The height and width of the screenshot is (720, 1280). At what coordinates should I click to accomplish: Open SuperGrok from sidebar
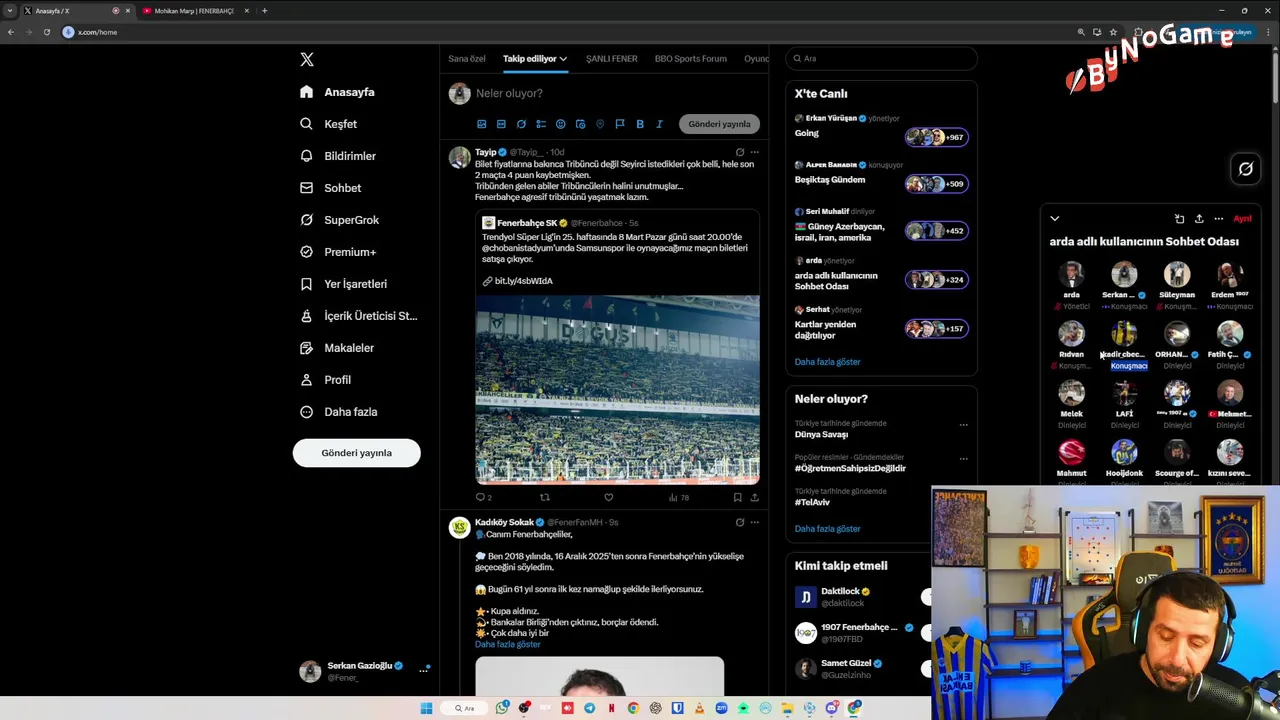click(x=340, y=220)
